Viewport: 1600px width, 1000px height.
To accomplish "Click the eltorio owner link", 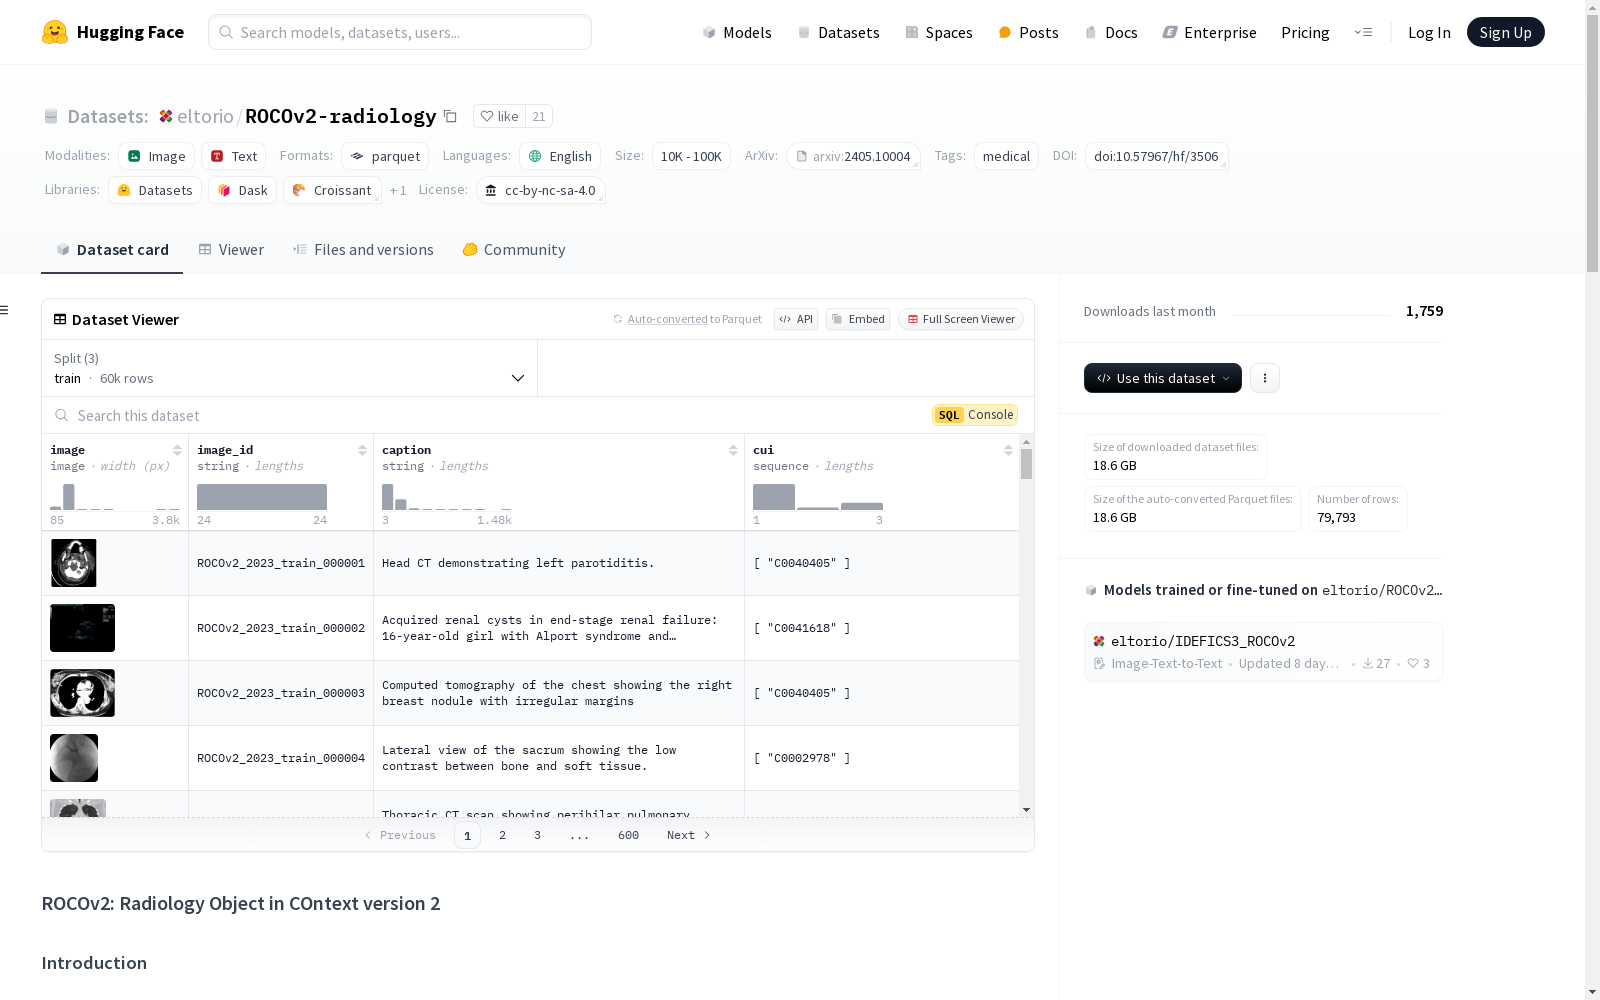I will tap(205, 116).
